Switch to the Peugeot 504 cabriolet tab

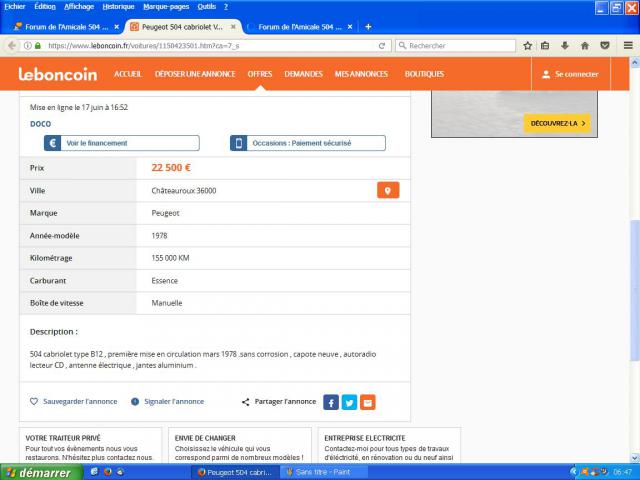tap(182, 27)
